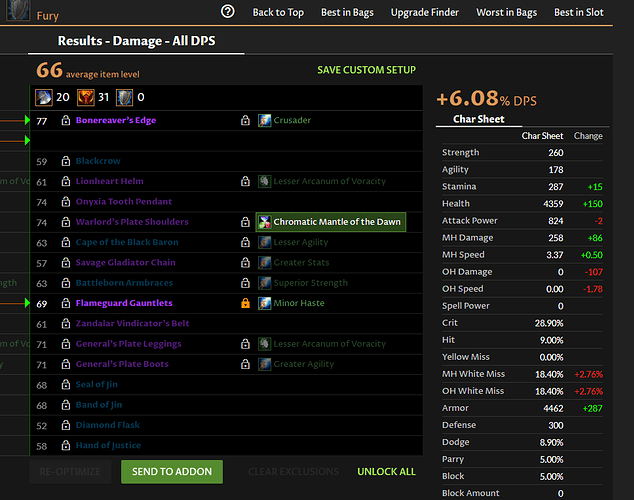Toggle the orange lock on Minor Haste

245,303
